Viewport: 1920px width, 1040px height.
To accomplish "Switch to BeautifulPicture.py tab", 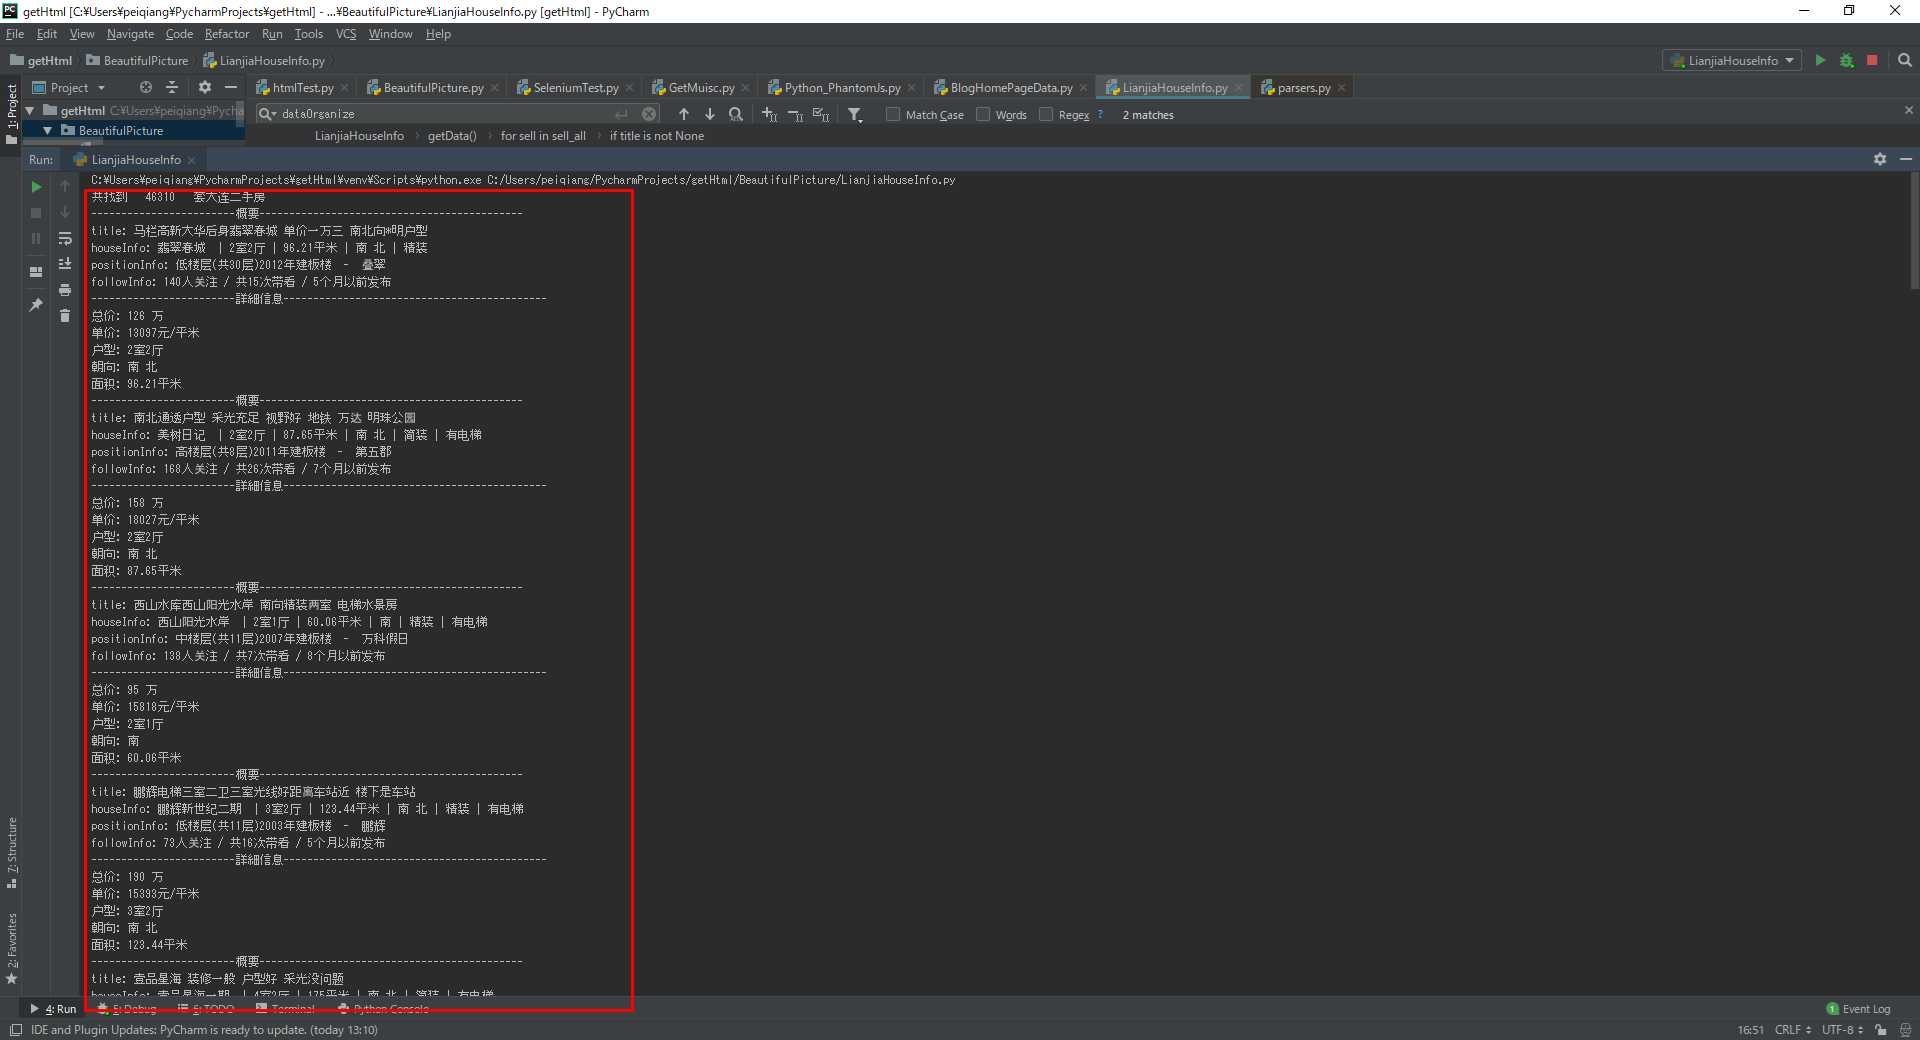I will (x=433, y=88).
